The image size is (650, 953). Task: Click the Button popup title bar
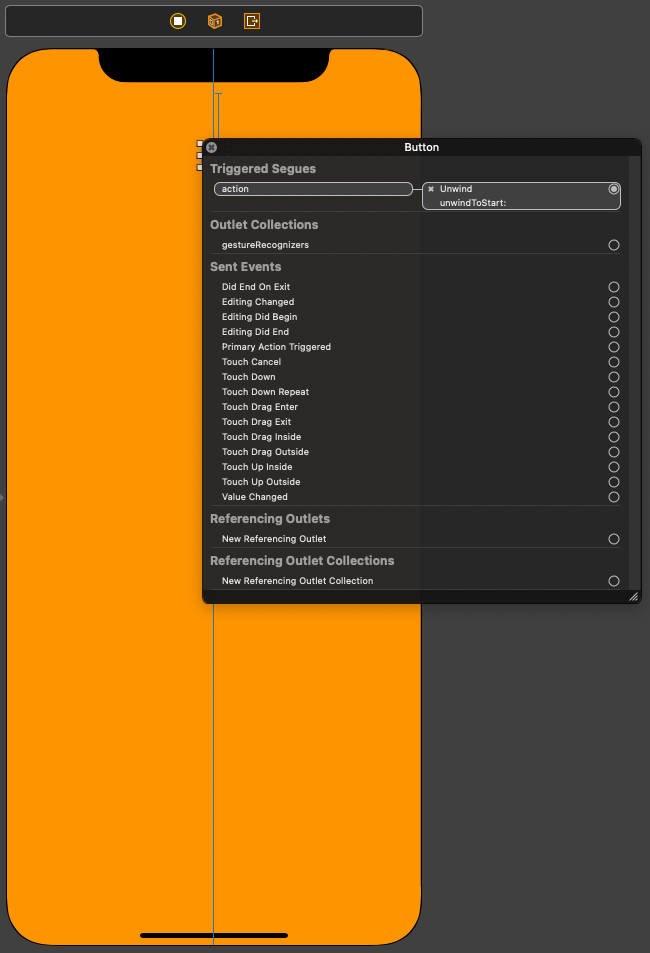[421, 147]
